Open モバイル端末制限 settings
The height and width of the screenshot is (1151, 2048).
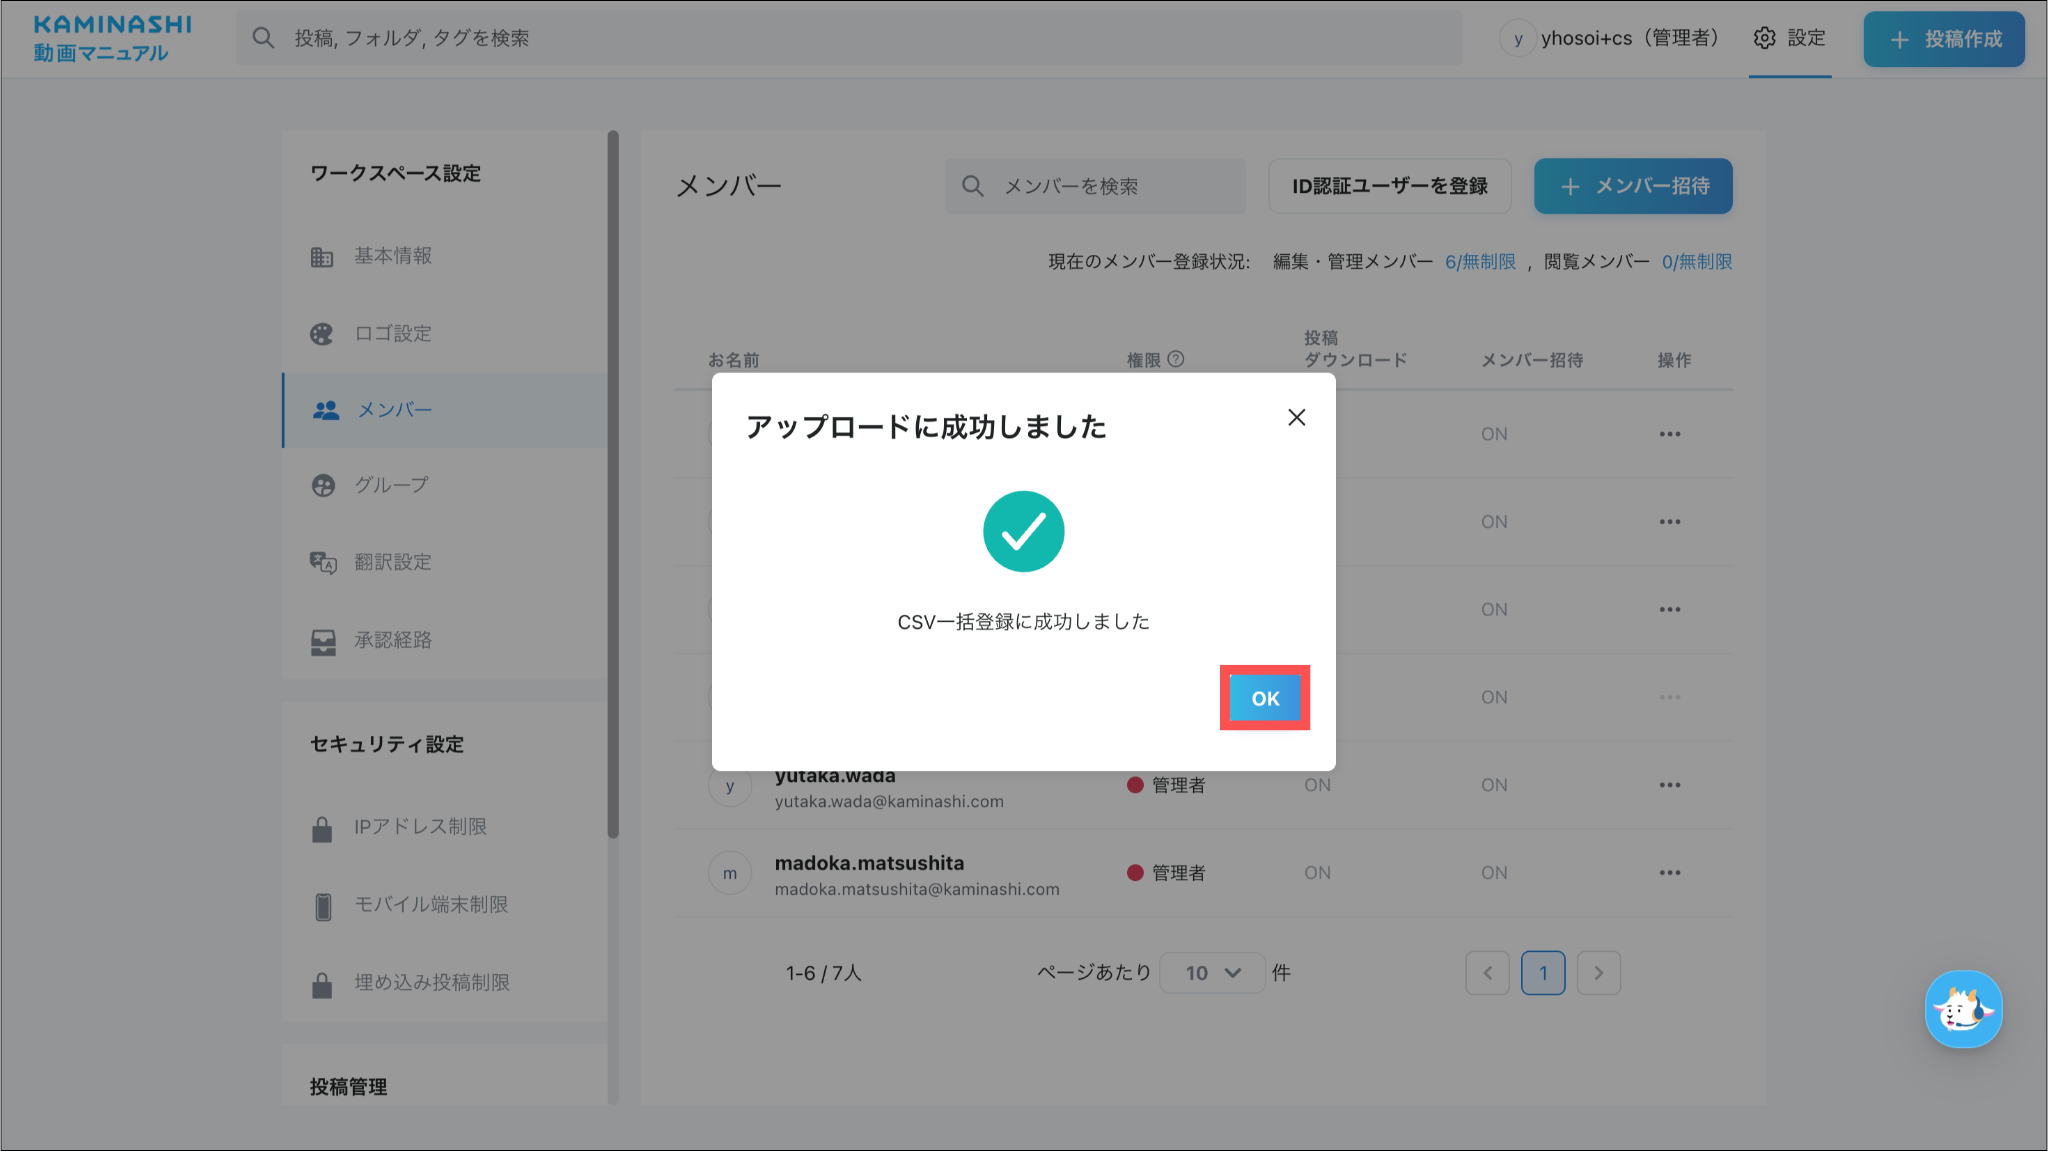[430, 904]
